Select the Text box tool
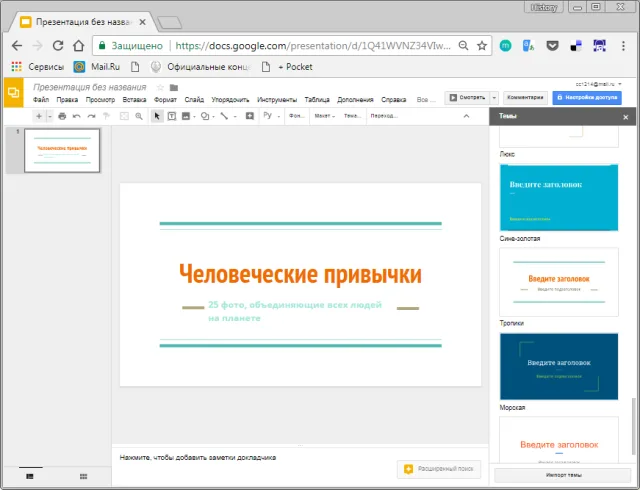 172,116
